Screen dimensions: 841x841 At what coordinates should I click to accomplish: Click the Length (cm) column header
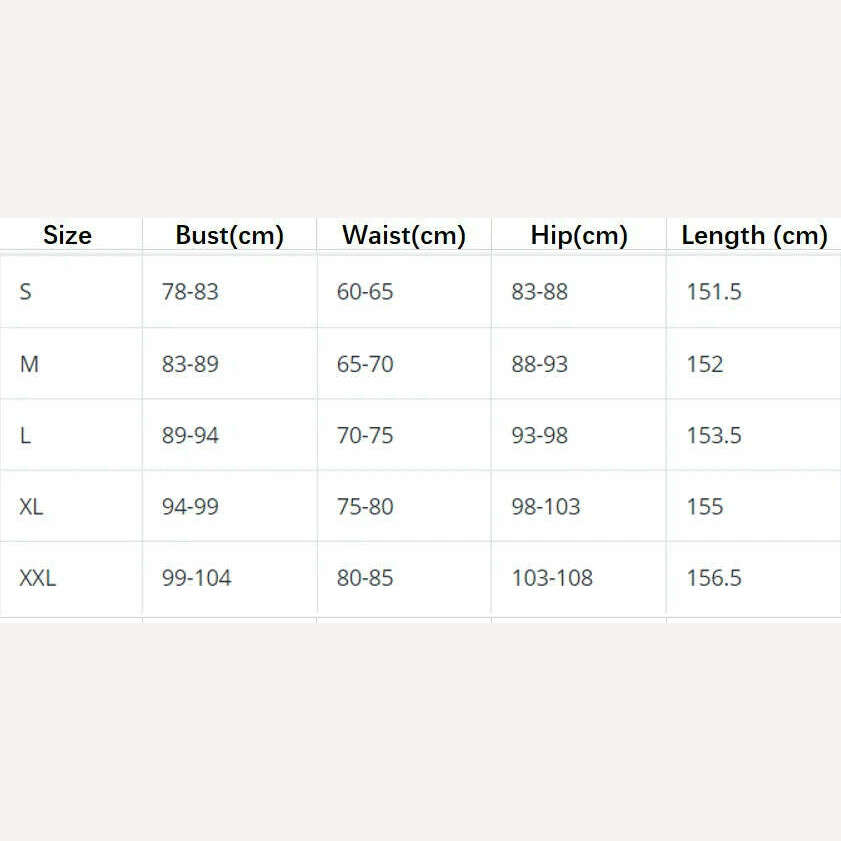pos(754,236)
